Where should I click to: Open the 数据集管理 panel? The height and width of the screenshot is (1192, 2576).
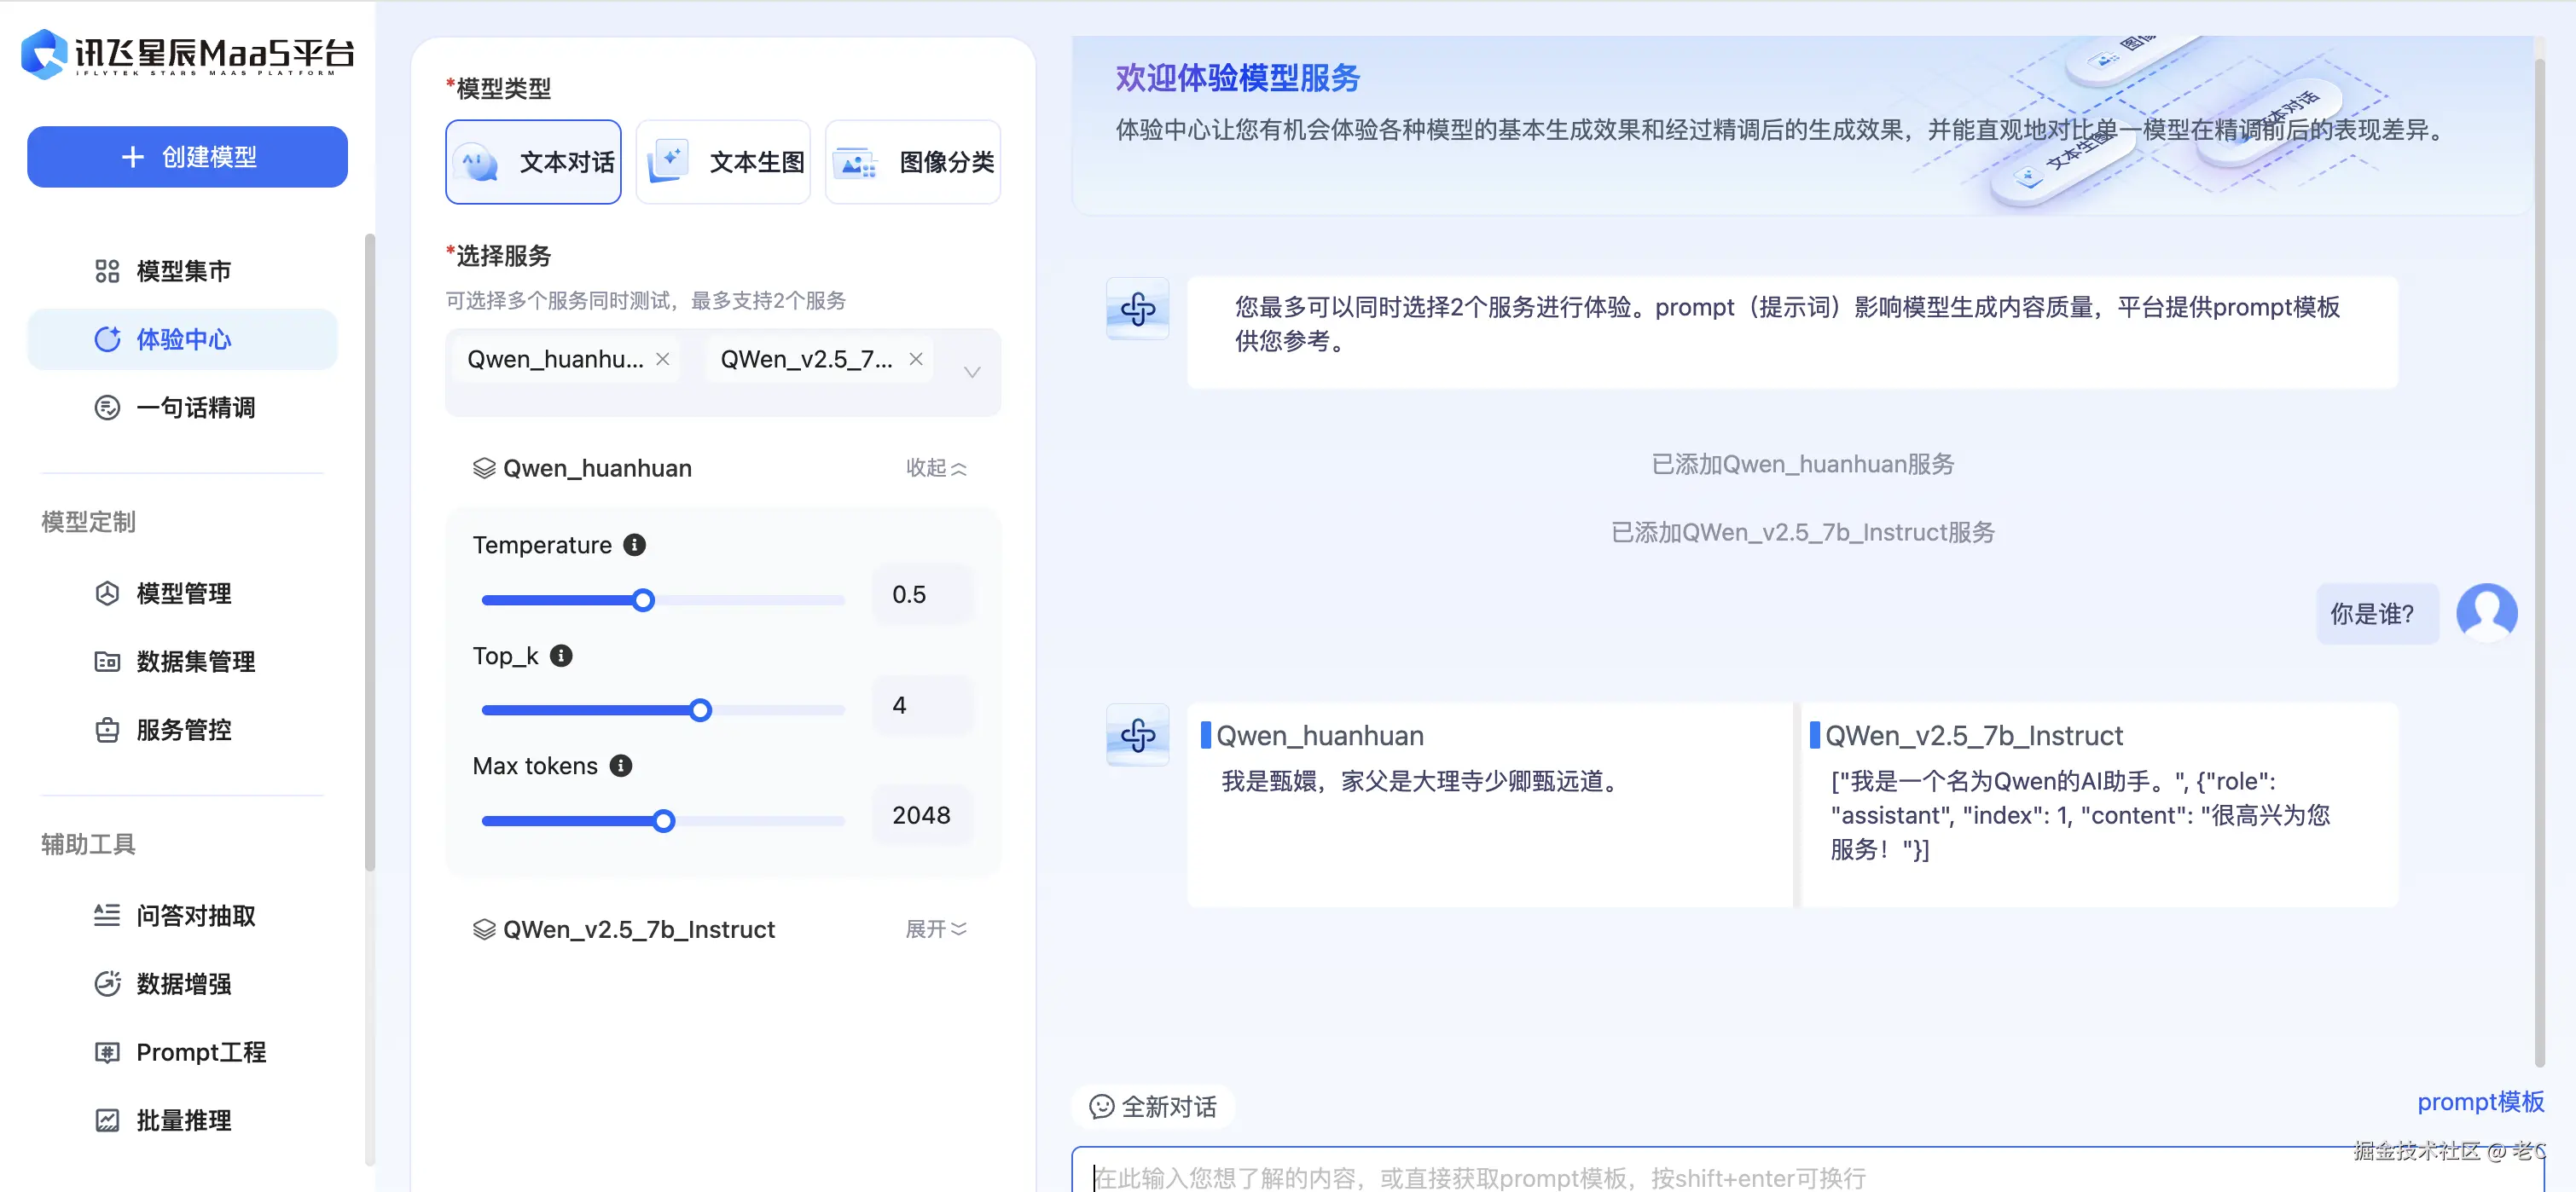tap(196, 661)
